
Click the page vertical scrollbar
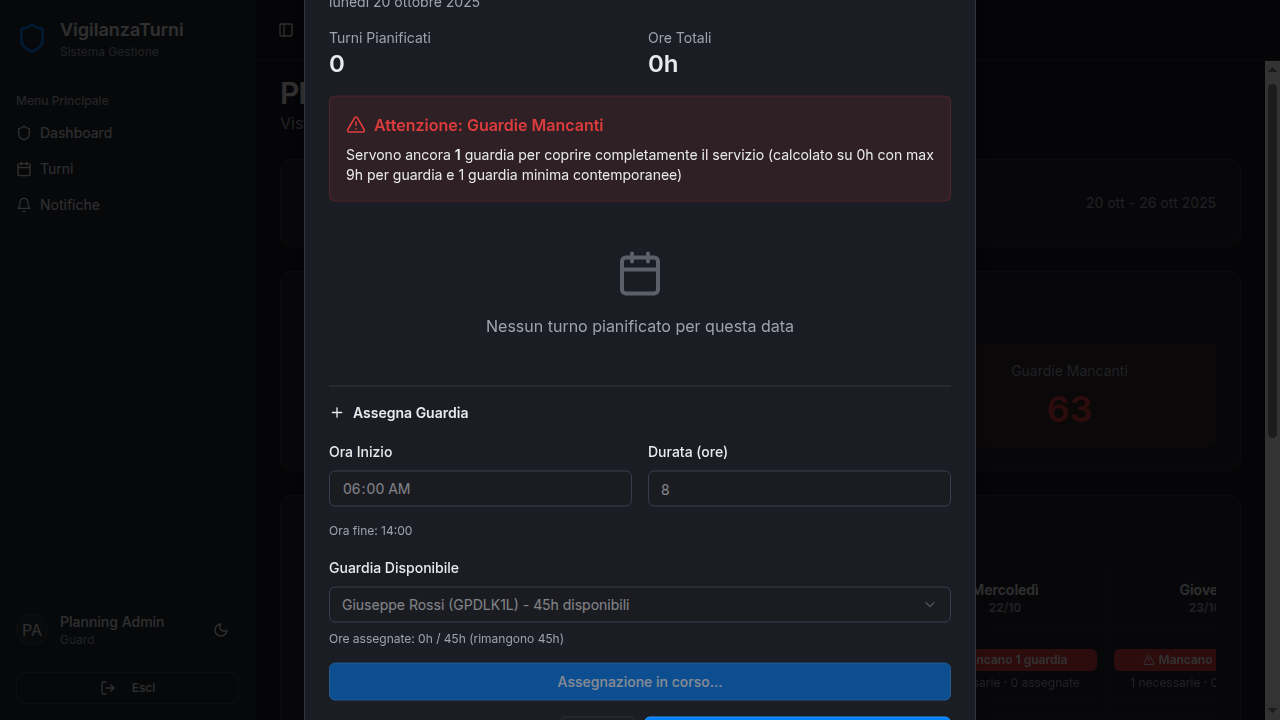1273,250
